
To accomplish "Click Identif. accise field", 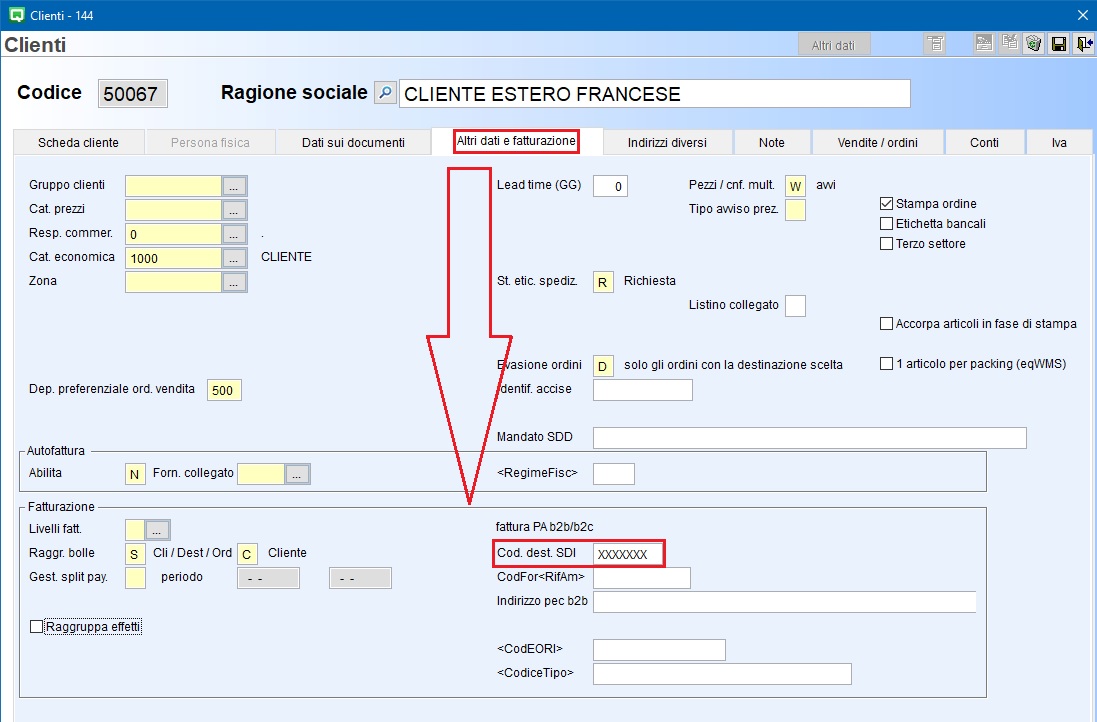I will 643,390.
